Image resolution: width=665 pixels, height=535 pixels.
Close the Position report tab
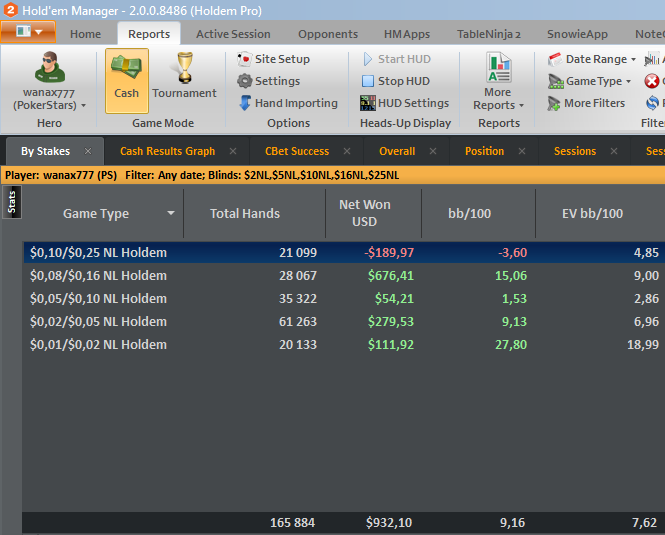tap(522, 151)
